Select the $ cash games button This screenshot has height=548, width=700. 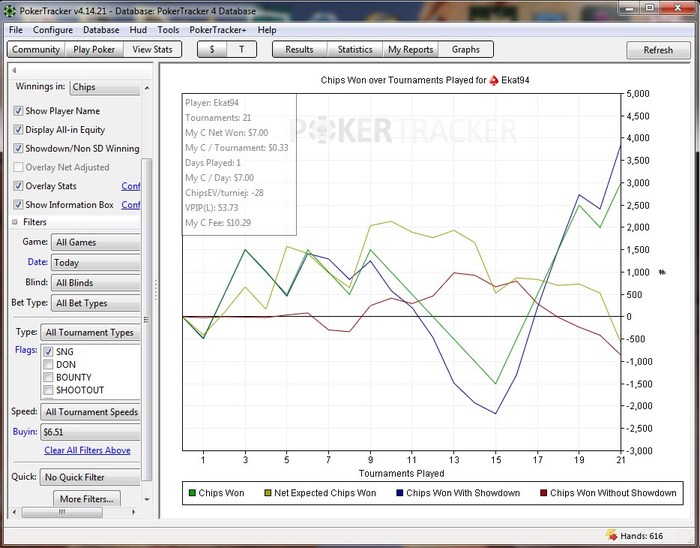[212, 50]
